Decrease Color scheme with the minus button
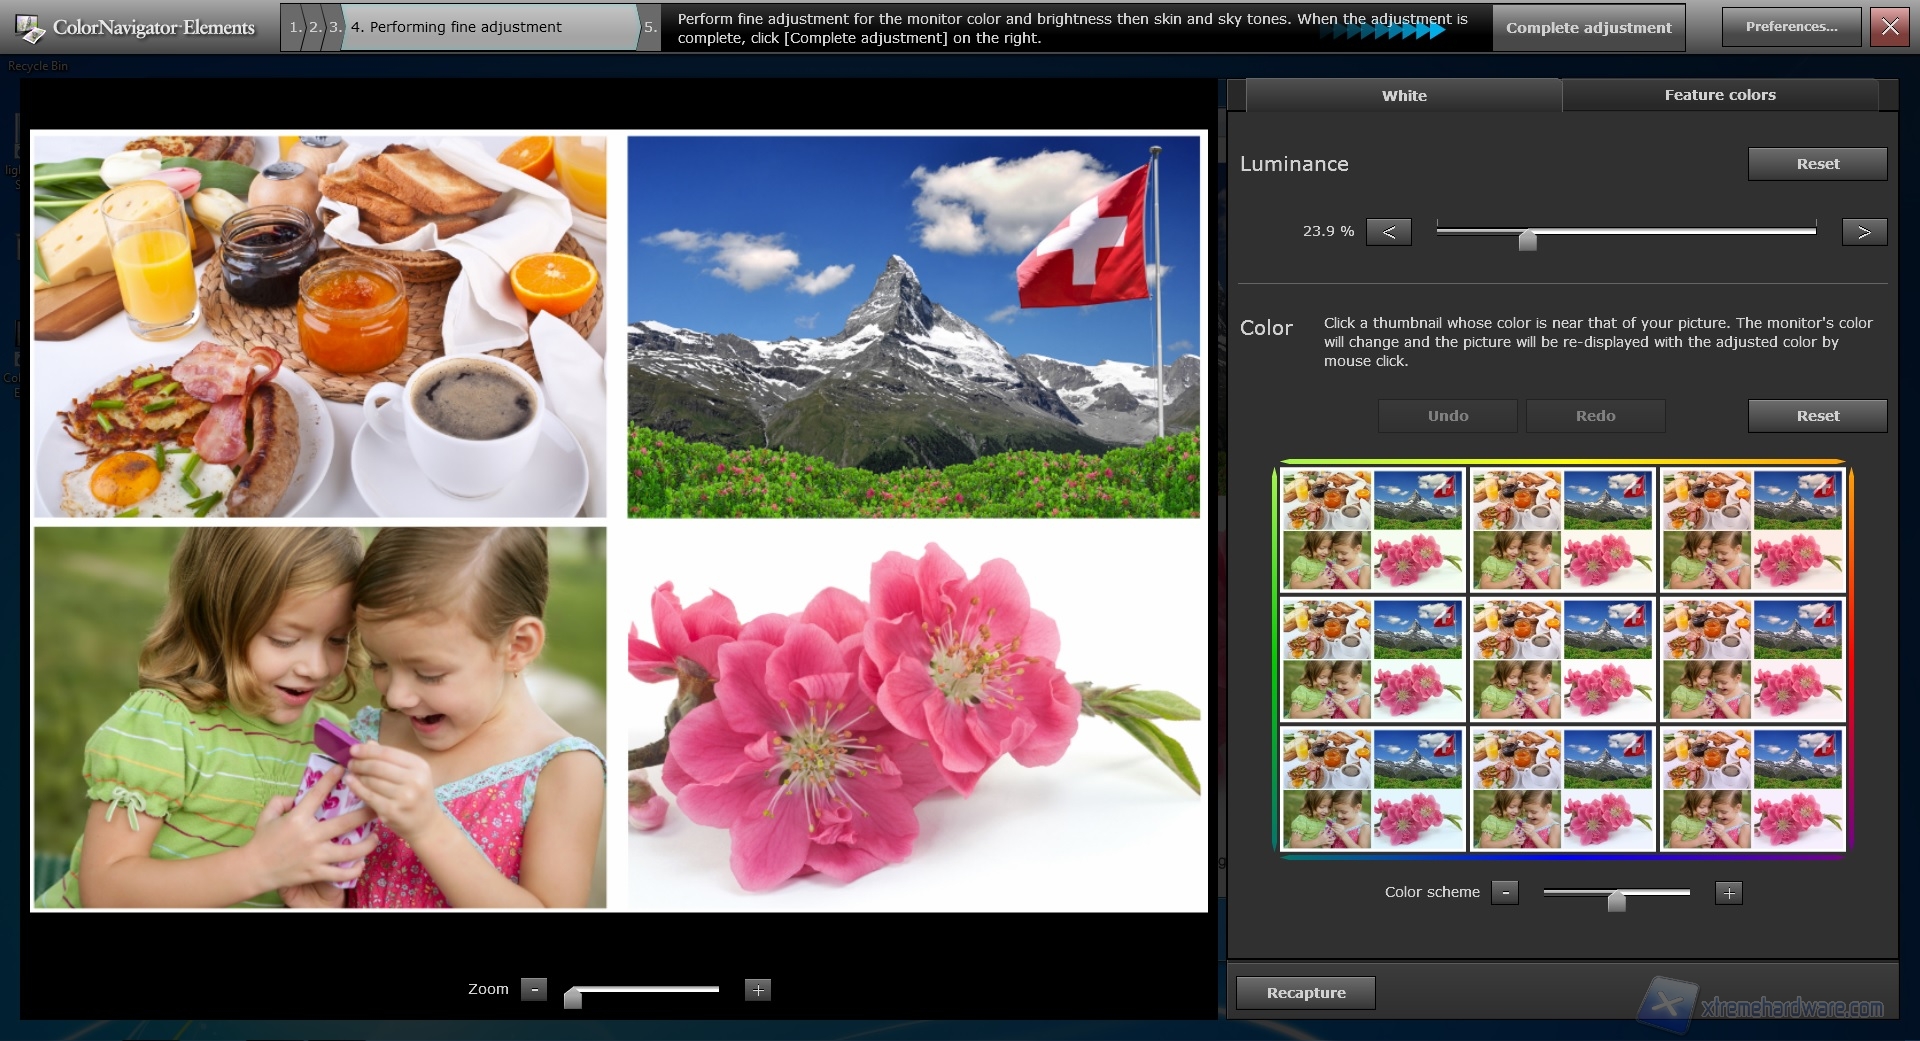 [1505, 892]
